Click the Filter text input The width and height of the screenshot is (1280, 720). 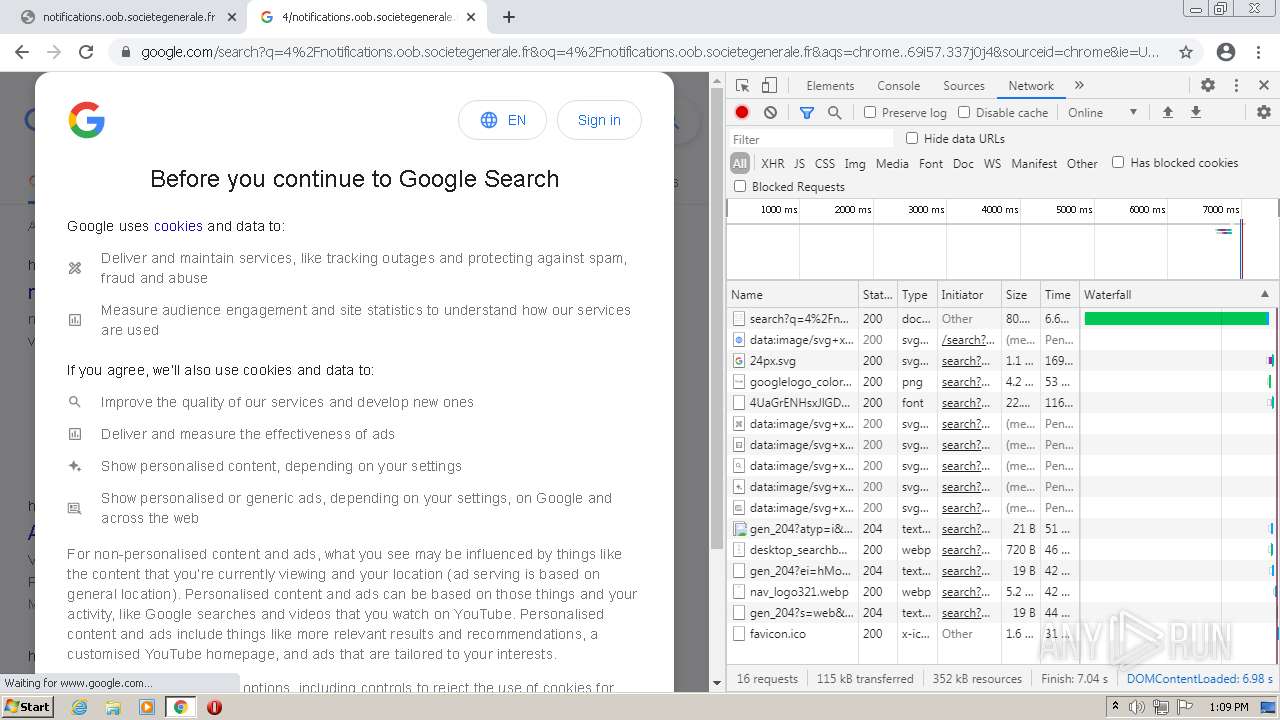[x=811, y=139]
